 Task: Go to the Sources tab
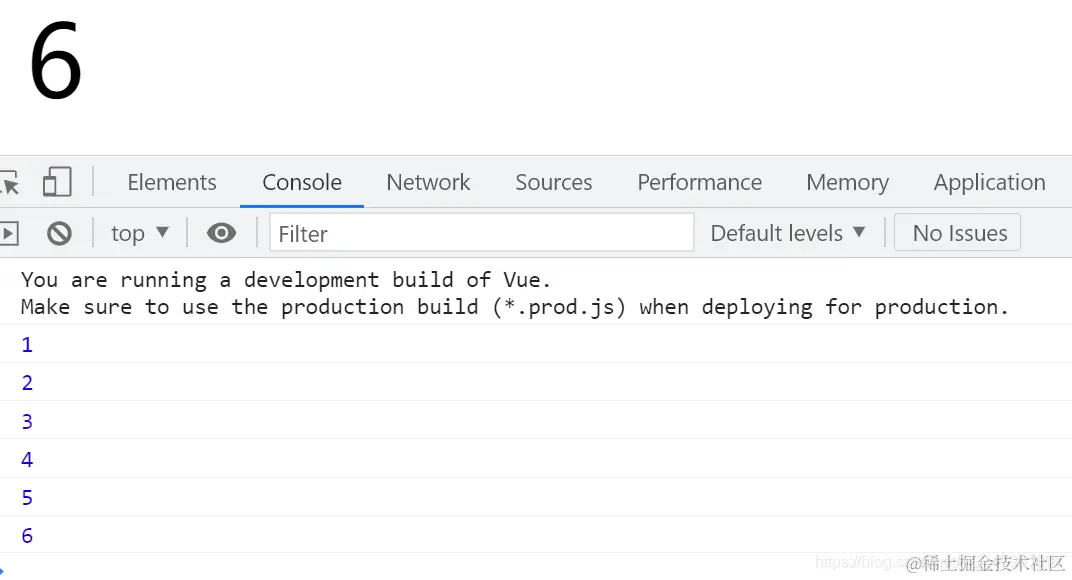pos(554,182)
